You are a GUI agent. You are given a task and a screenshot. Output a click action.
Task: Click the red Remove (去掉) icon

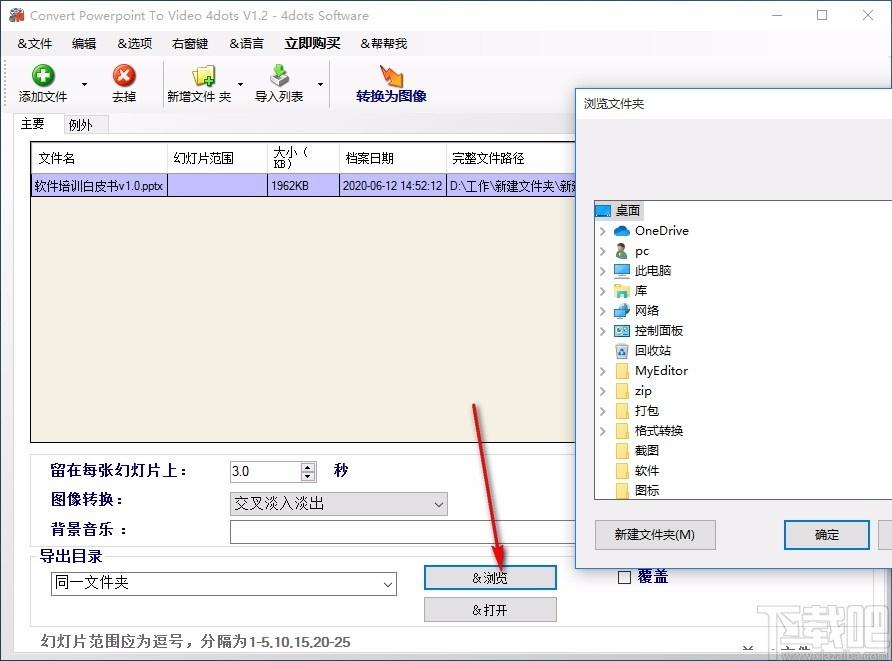coord(124,75)
